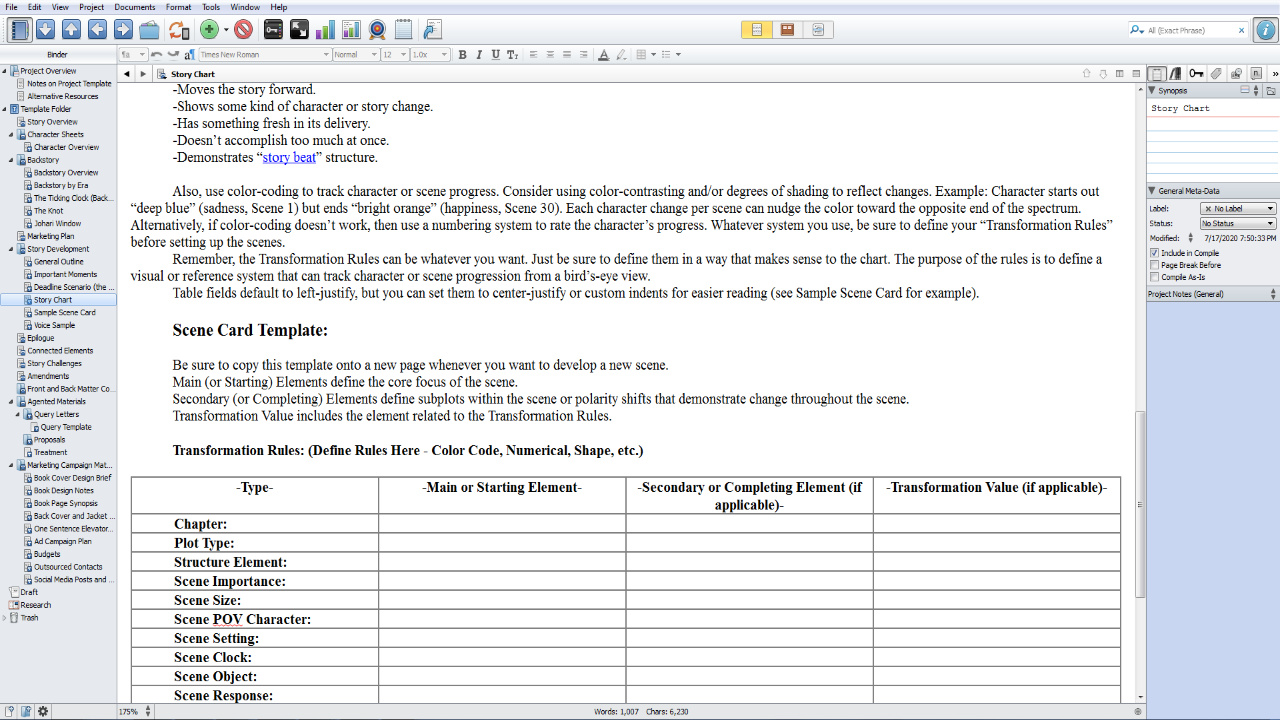Screen dimensions: 1280x720
Task: Click the text color 'A' icon
Action: 603,54
